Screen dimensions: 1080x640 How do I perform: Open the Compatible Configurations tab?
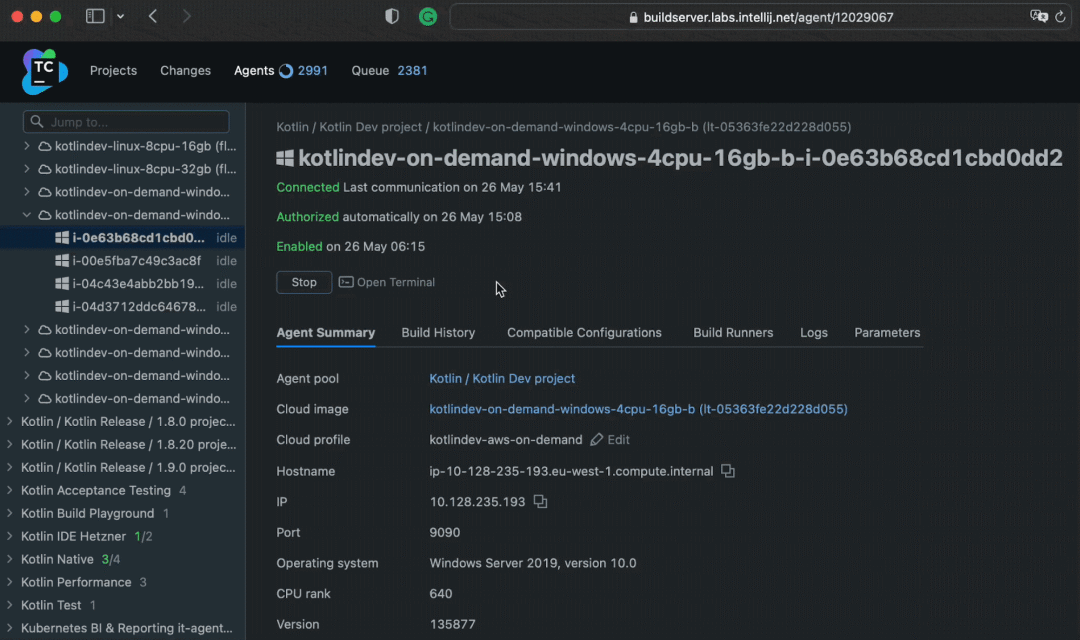[584, 333]
